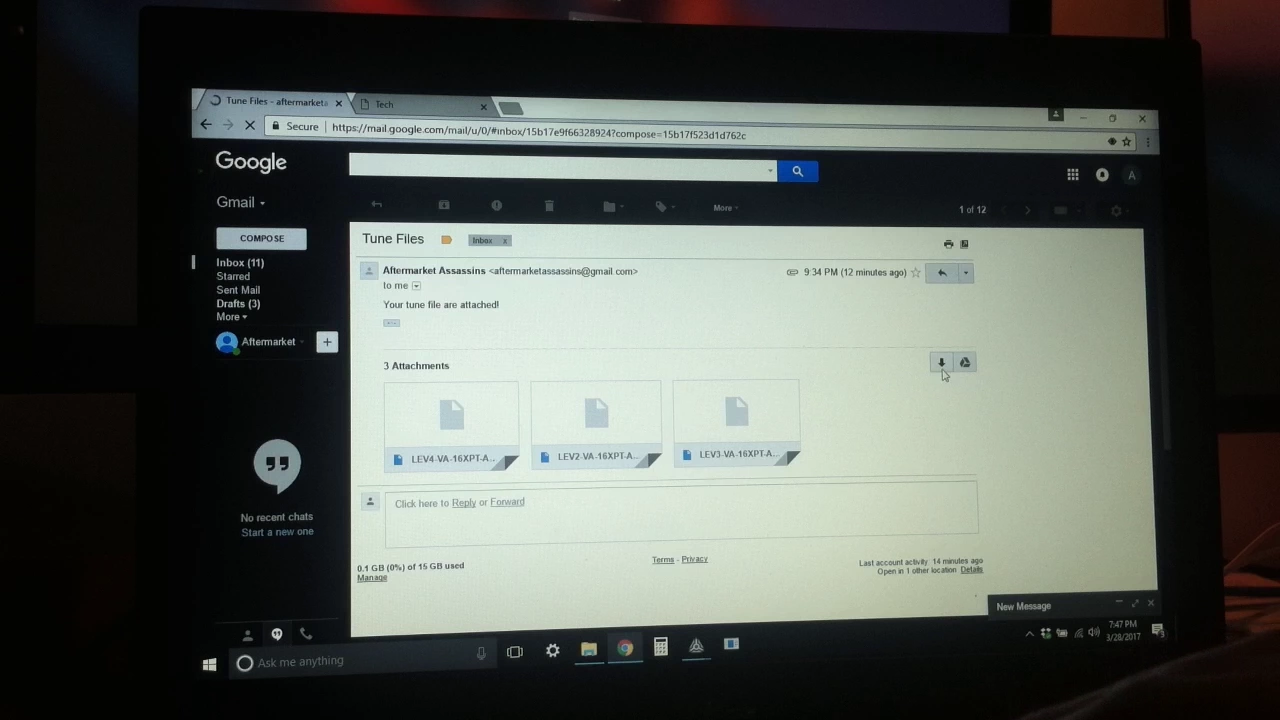The width and height of the screenshot is (1280, 720).
Task: Open the Move to folder dropdown
Action: 613,207
